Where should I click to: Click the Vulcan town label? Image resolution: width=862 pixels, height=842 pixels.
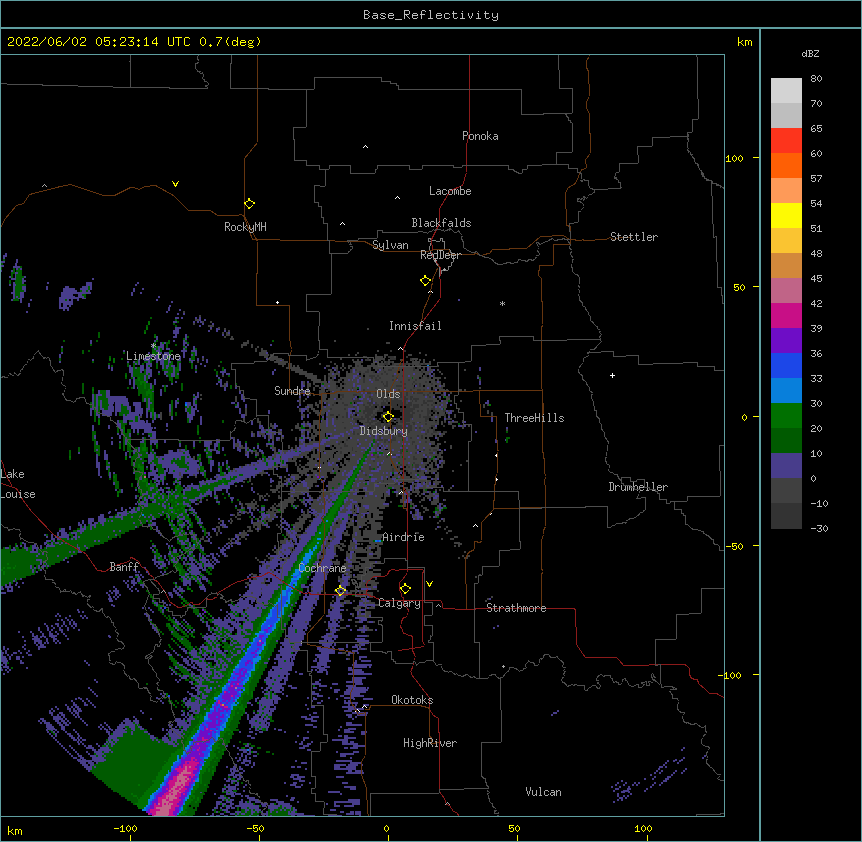pos(543,792)
